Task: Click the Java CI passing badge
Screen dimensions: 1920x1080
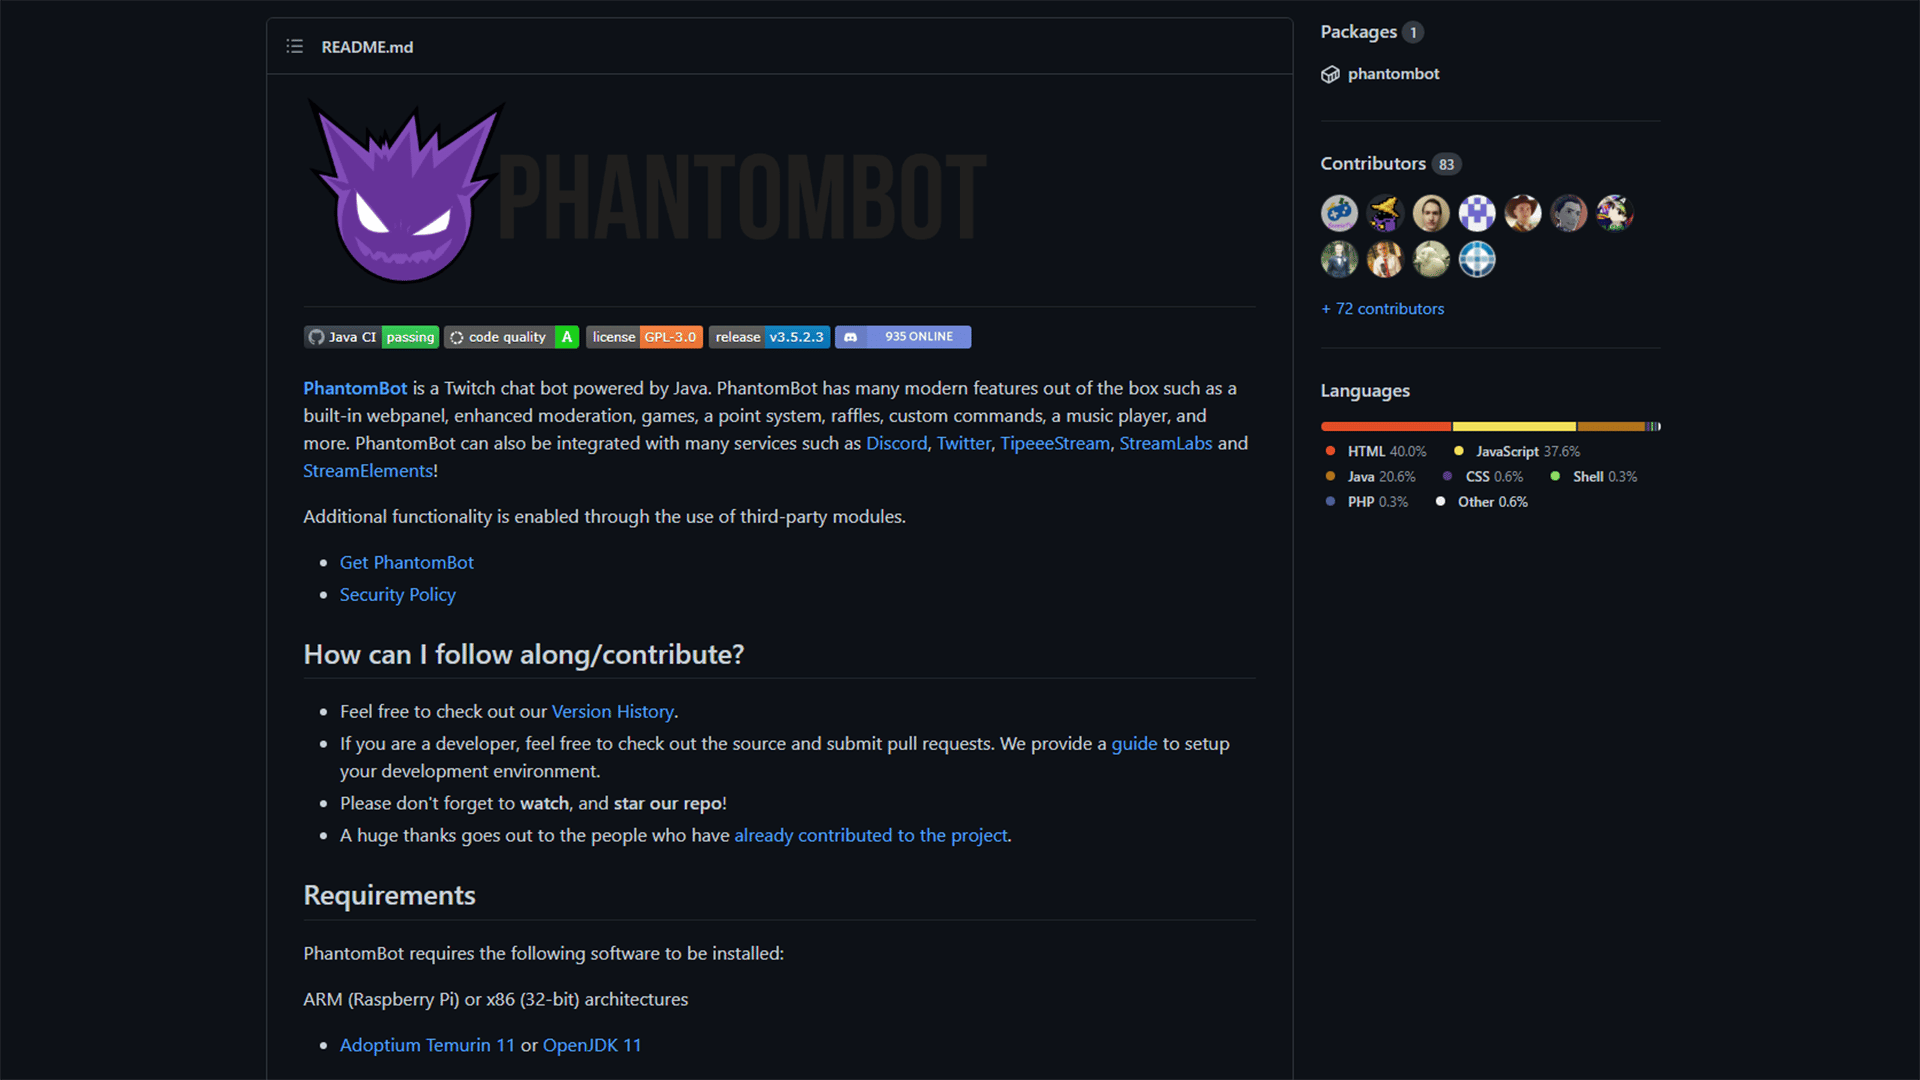Action: coord(371,337)
